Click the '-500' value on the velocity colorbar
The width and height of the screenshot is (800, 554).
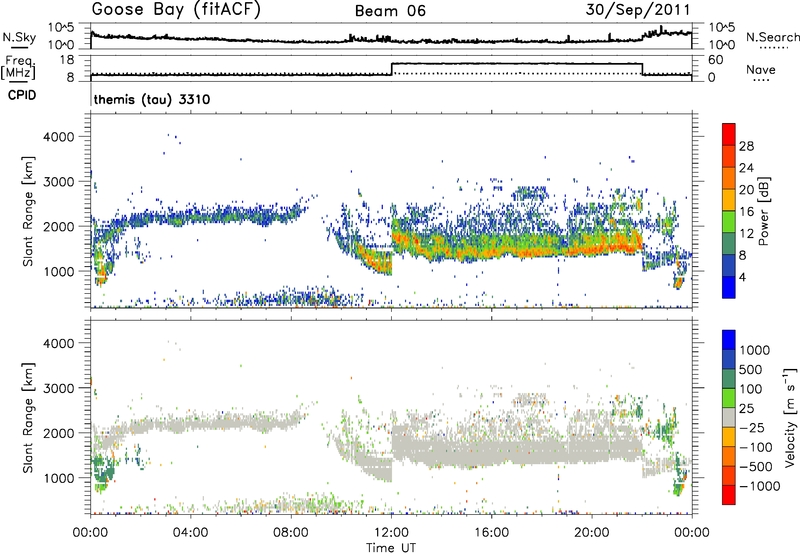[756, 466]
